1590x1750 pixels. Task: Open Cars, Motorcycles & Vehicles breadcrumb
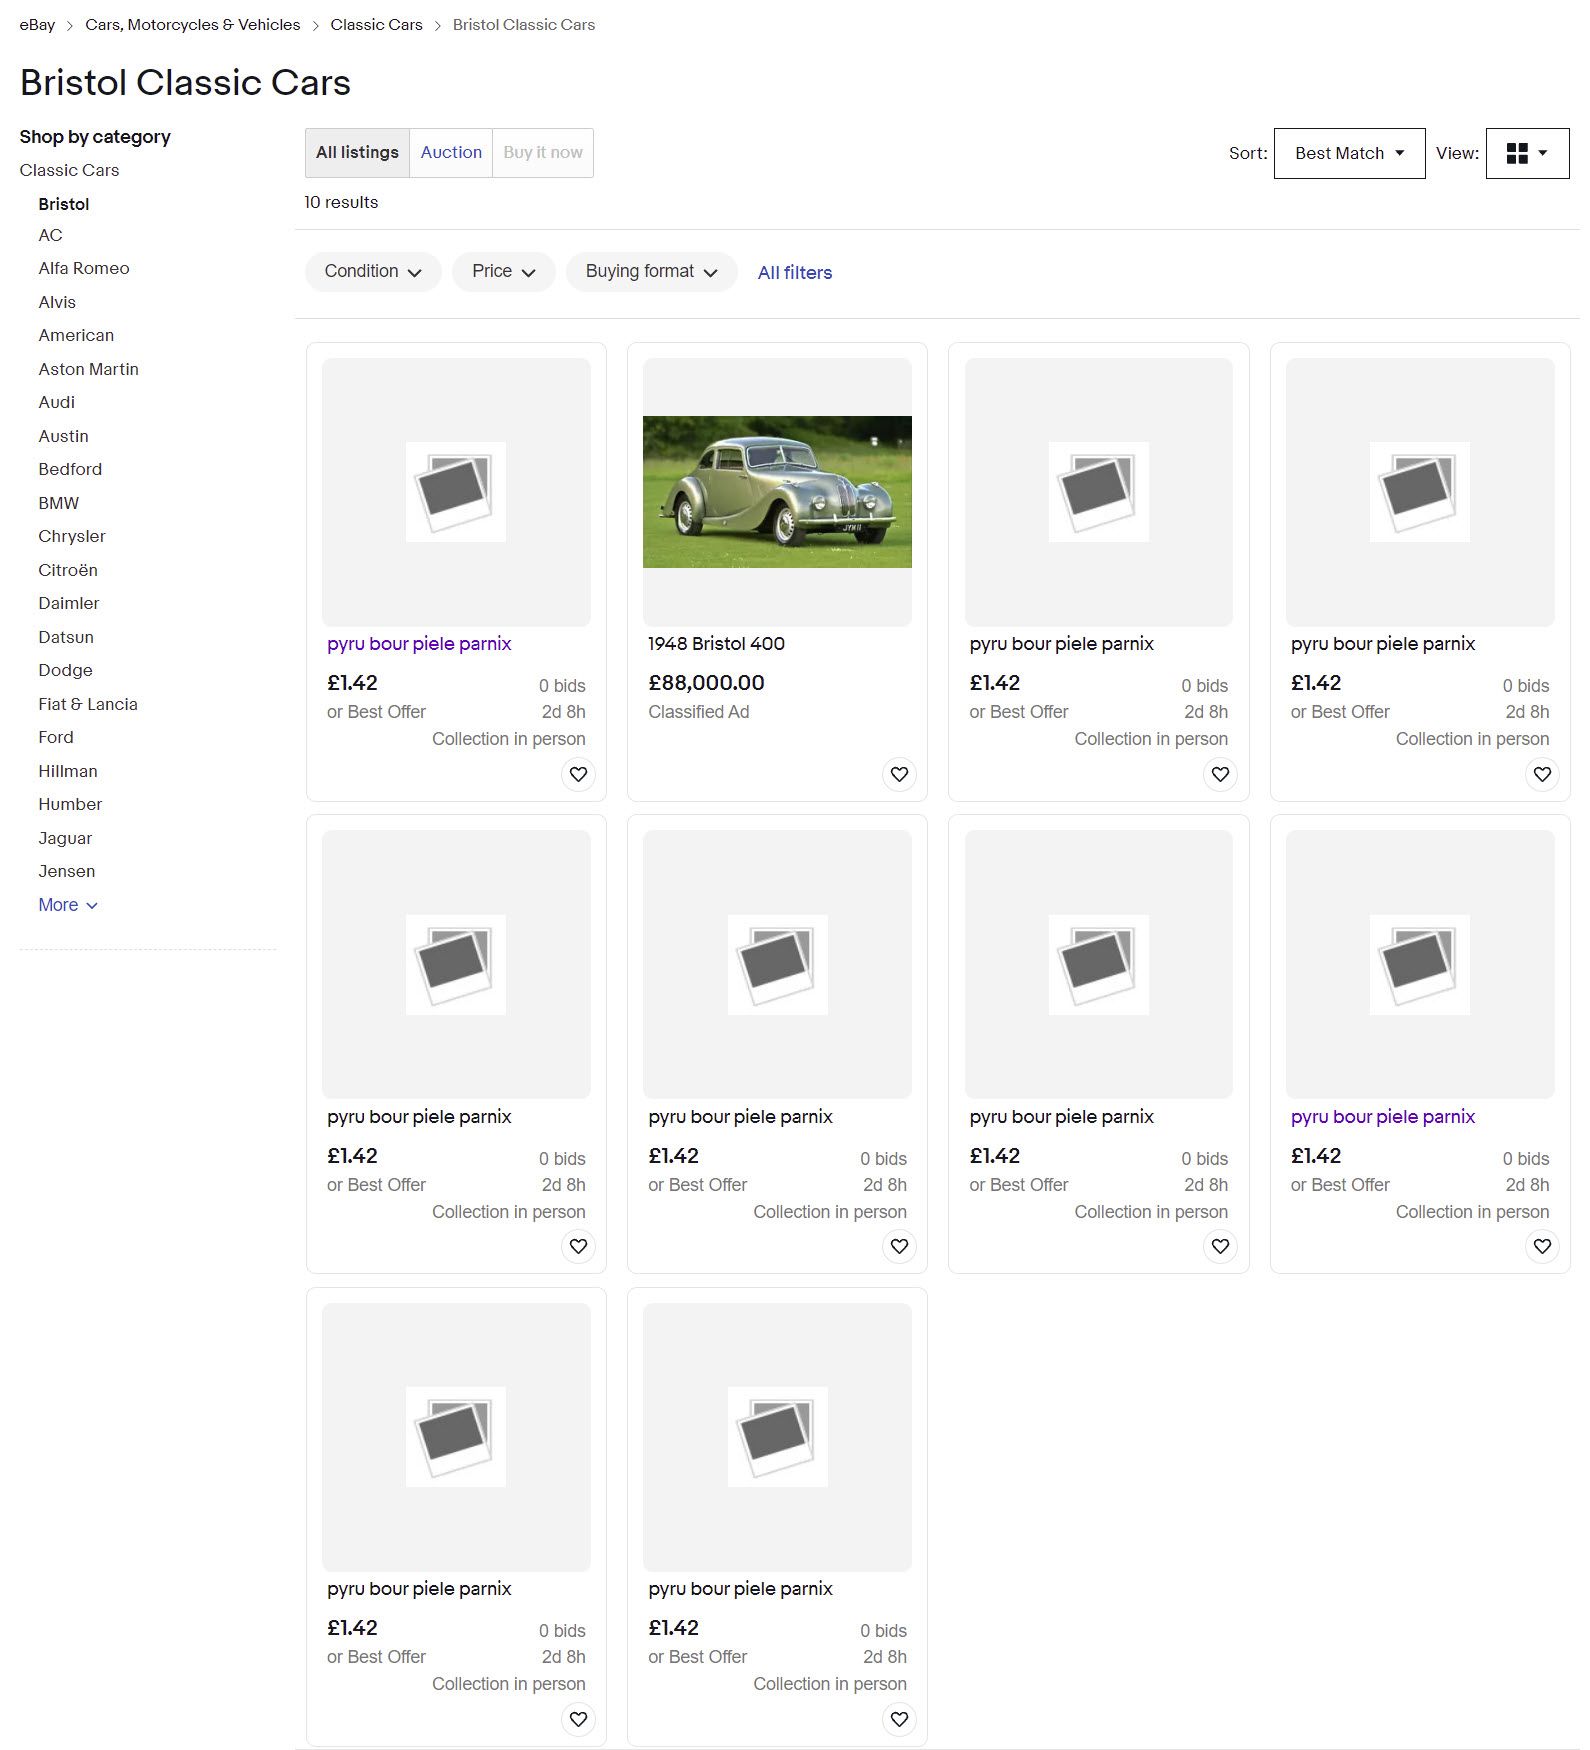[x=192, y=25]
